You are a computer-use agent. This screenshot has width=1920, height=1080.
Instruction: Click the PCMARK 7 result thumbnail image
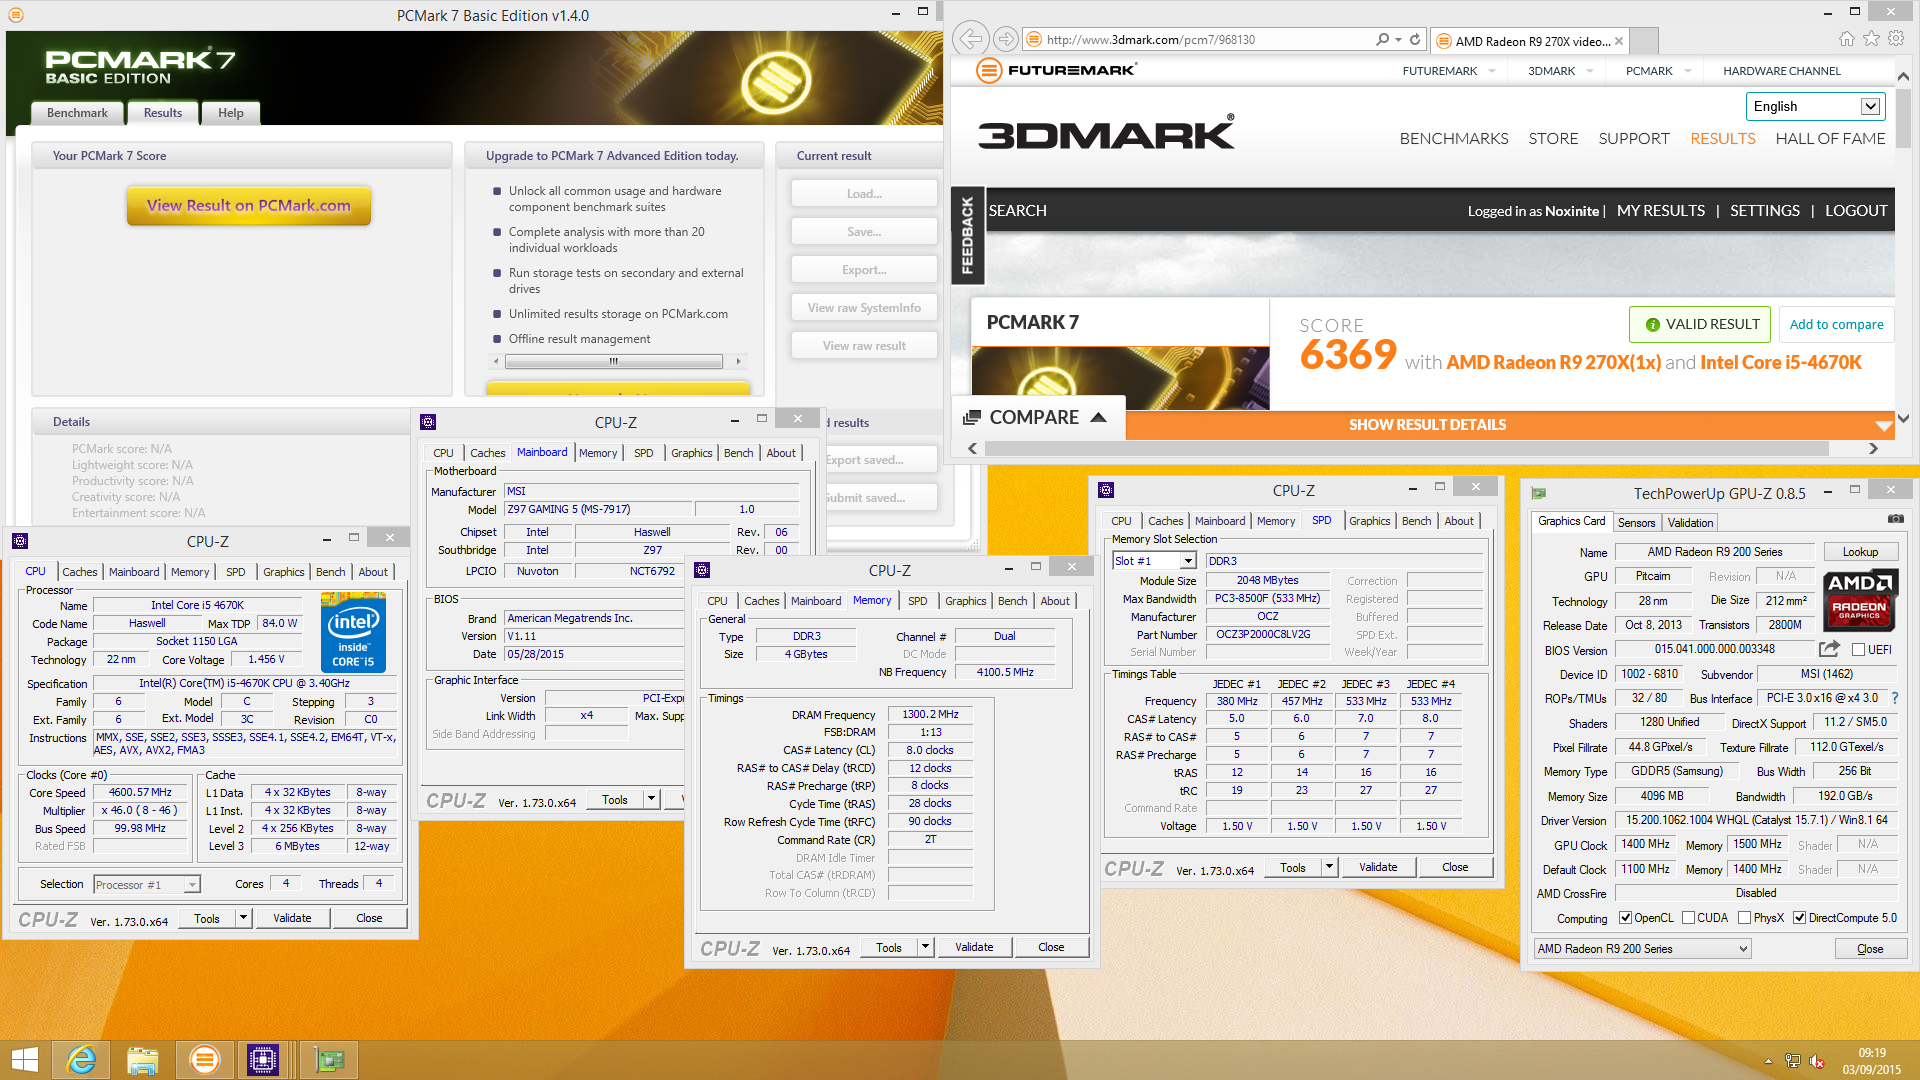tap(1120, 378)
